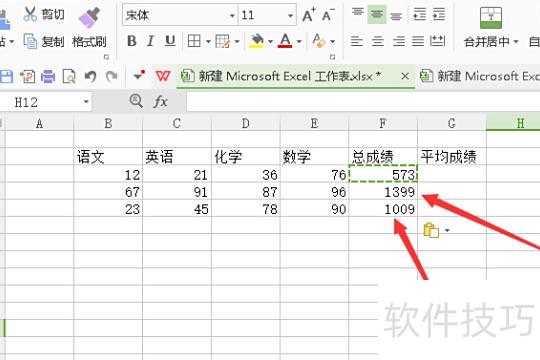This screenshot has width=540, height=360.
Task: Click inside the formula bar
Action: 363,102
